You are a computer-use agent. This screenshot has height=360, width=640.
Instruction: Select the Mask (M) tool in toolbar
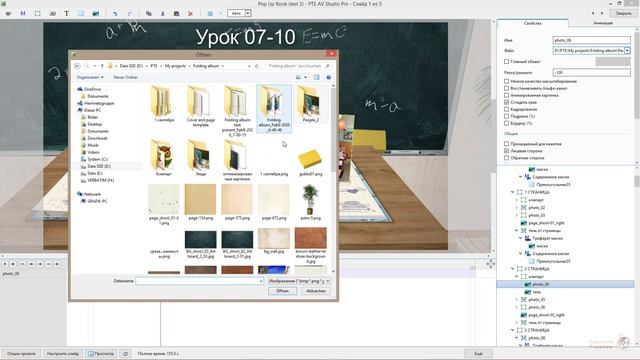(x=23, y=13)
